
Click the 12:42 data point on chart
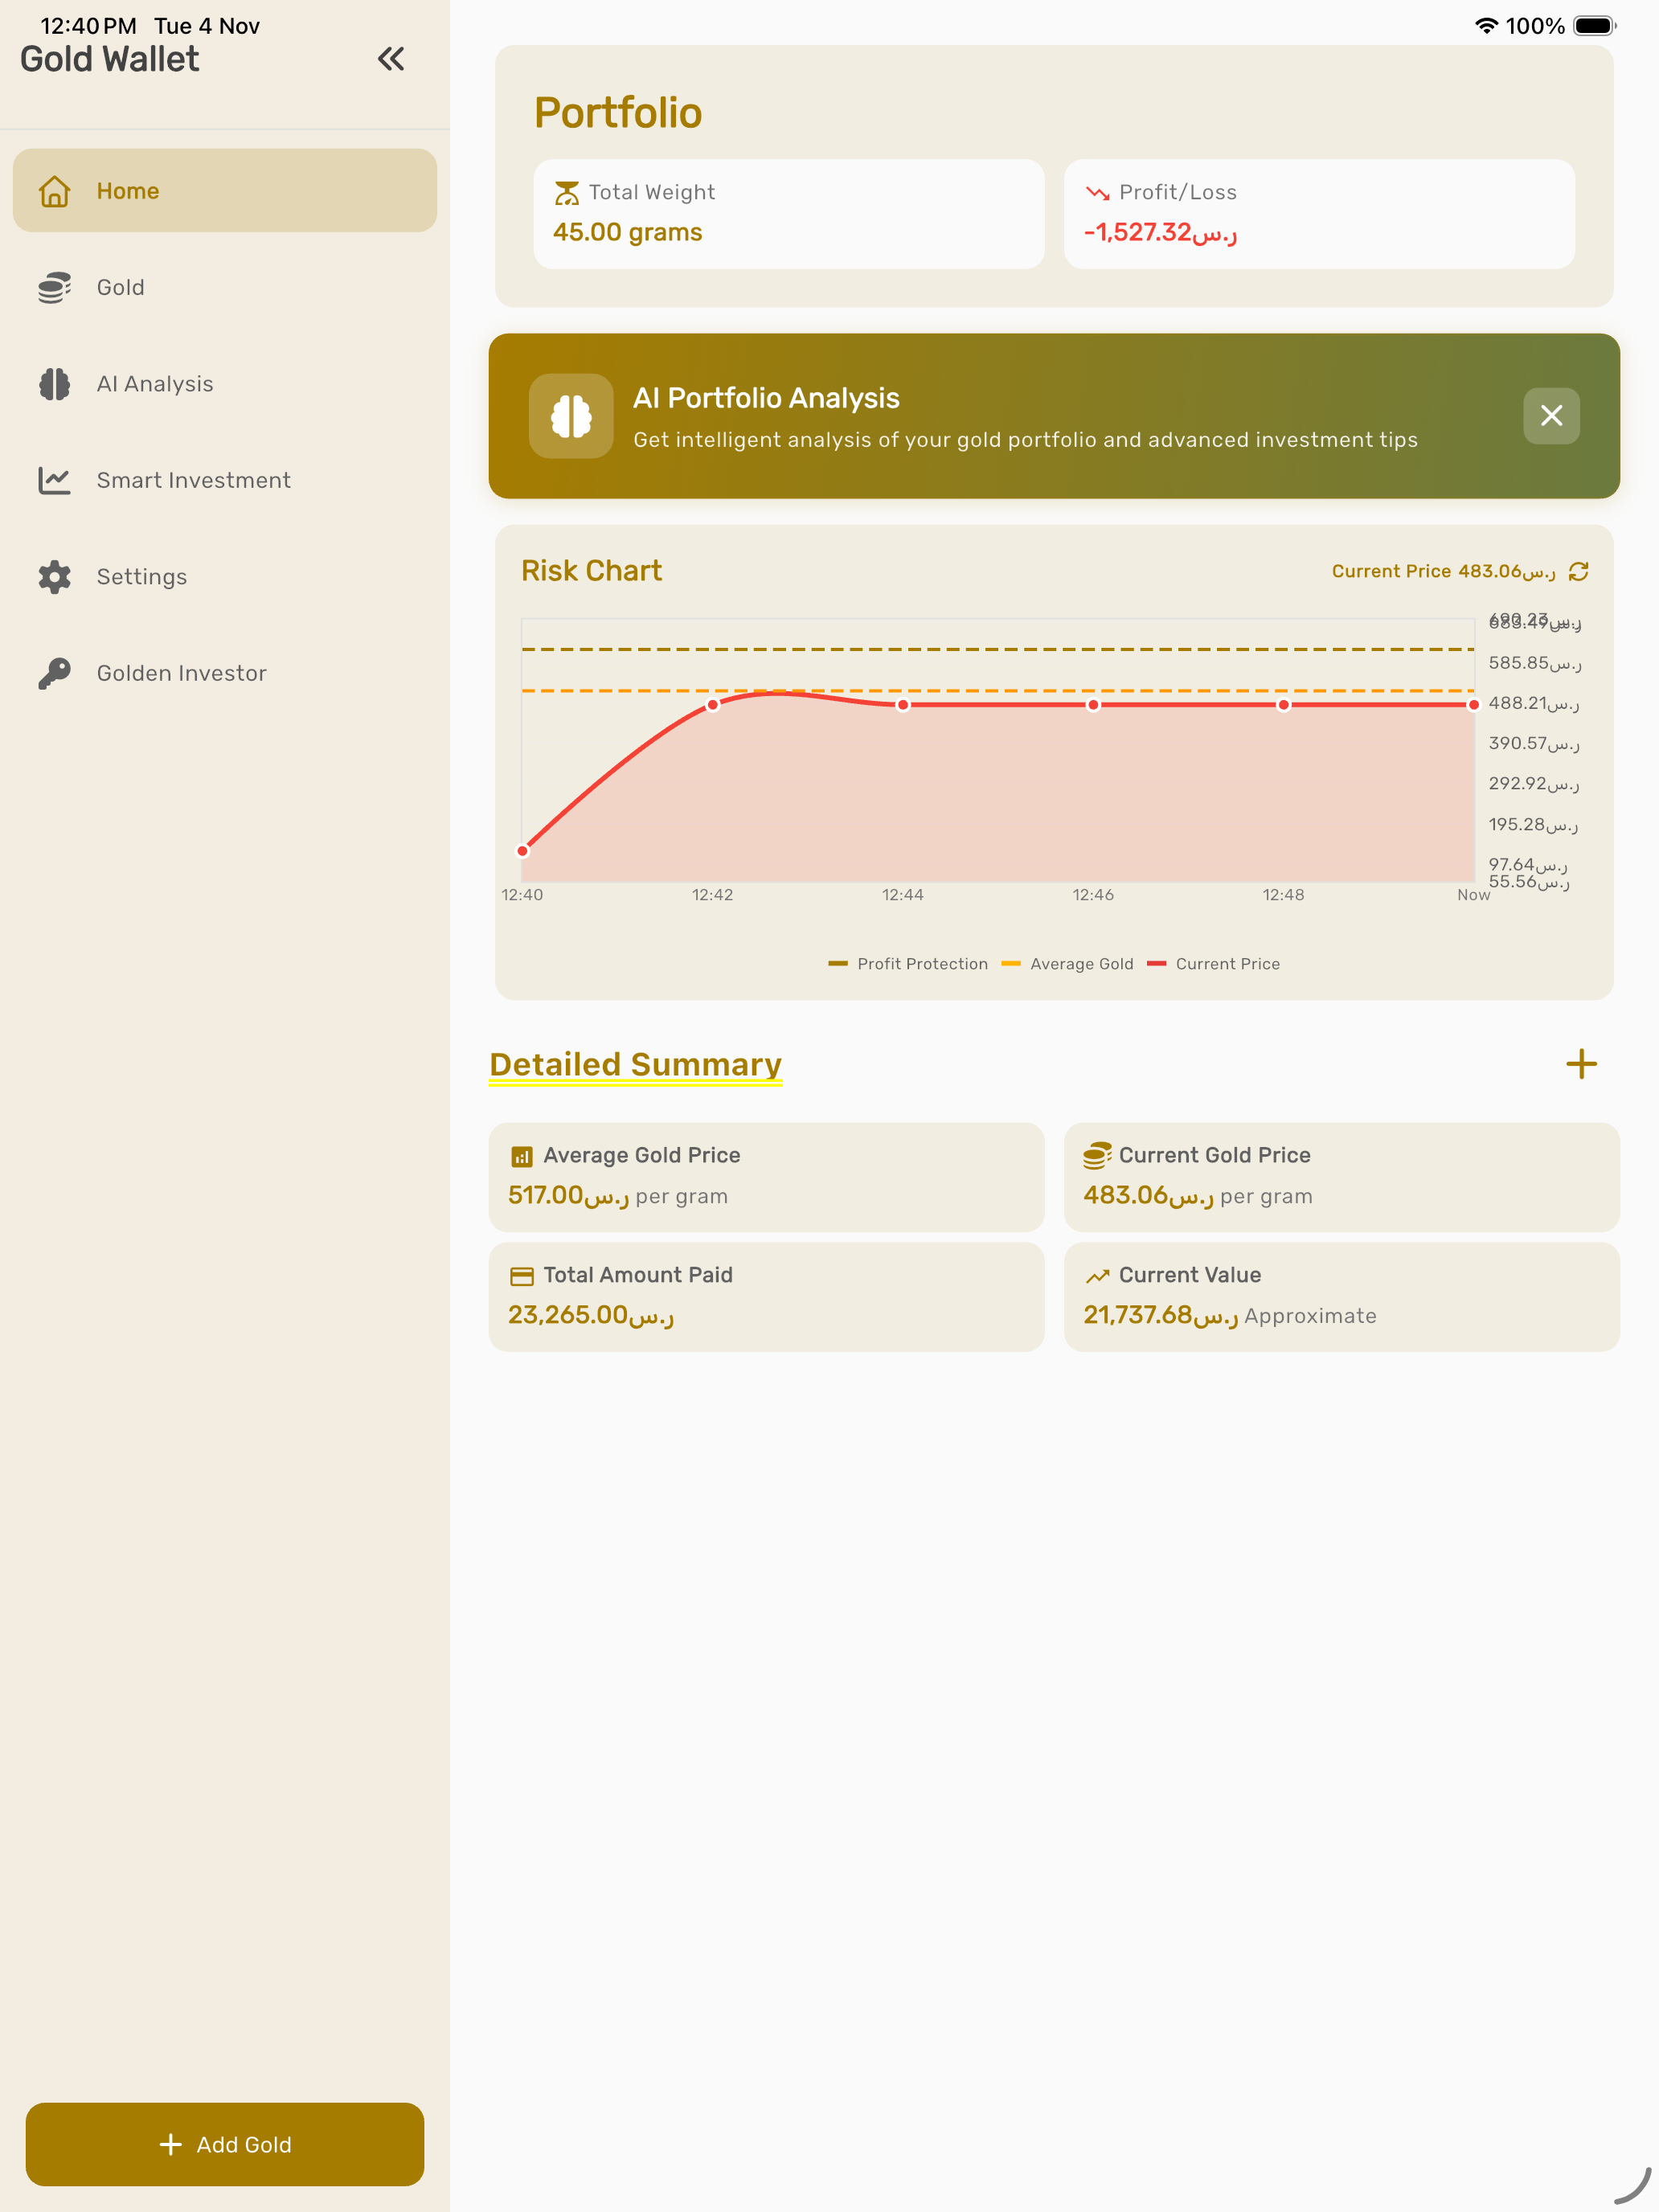coord(713,705)
